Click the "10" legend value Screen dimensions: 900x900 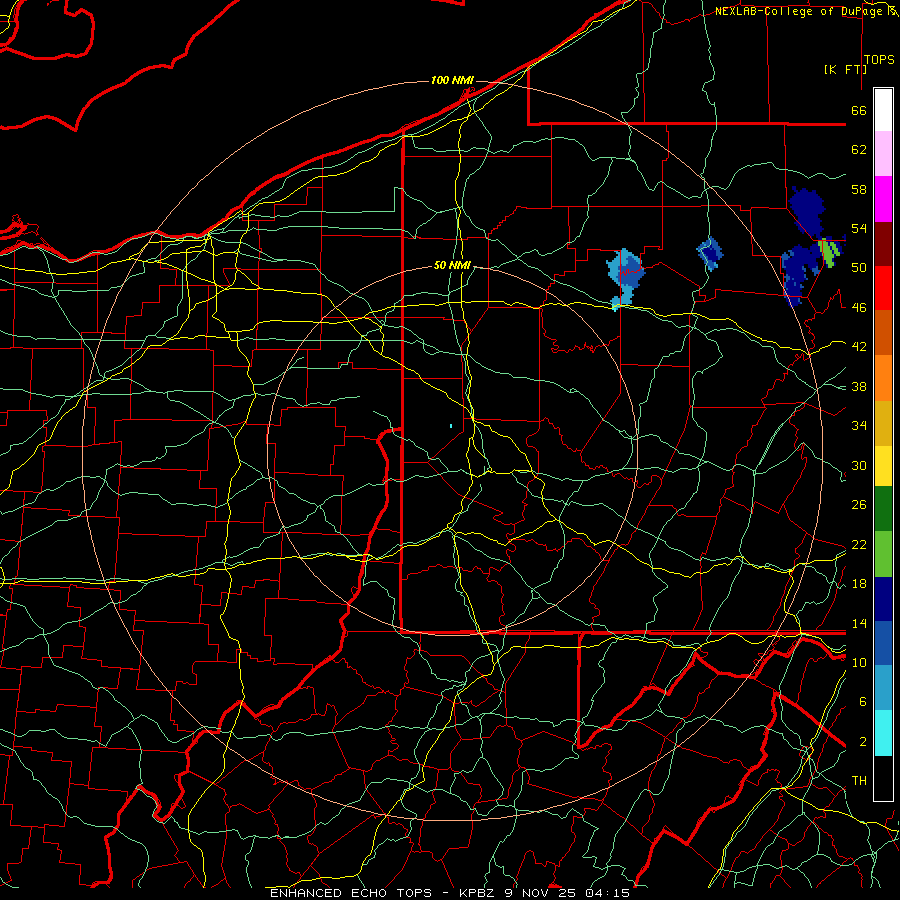coord(859,662)
